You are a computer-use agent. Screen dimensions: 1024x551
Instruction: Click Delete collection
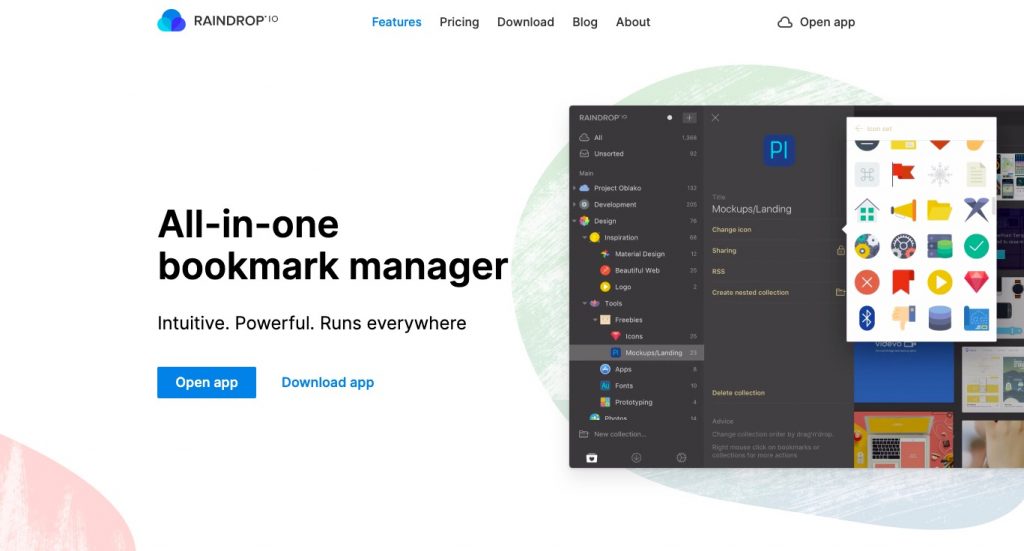[738, 393]
